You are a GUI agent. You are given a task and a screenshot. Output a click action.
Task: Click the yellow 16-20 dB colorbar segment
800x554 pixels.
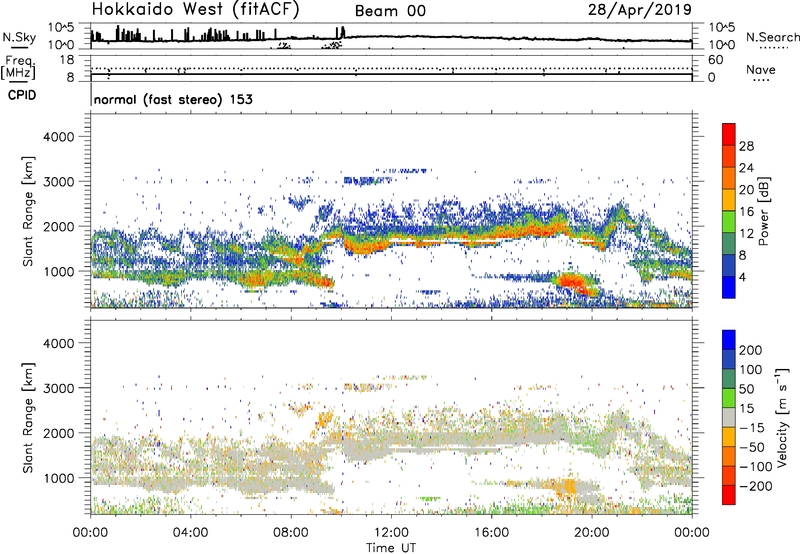tap(729, 199)
